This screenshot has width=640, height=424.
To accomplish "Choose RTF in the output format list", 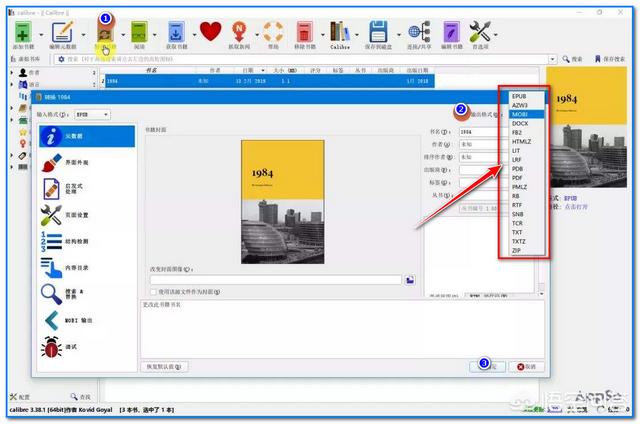I will pyautogui.click(x=527, y=205).
